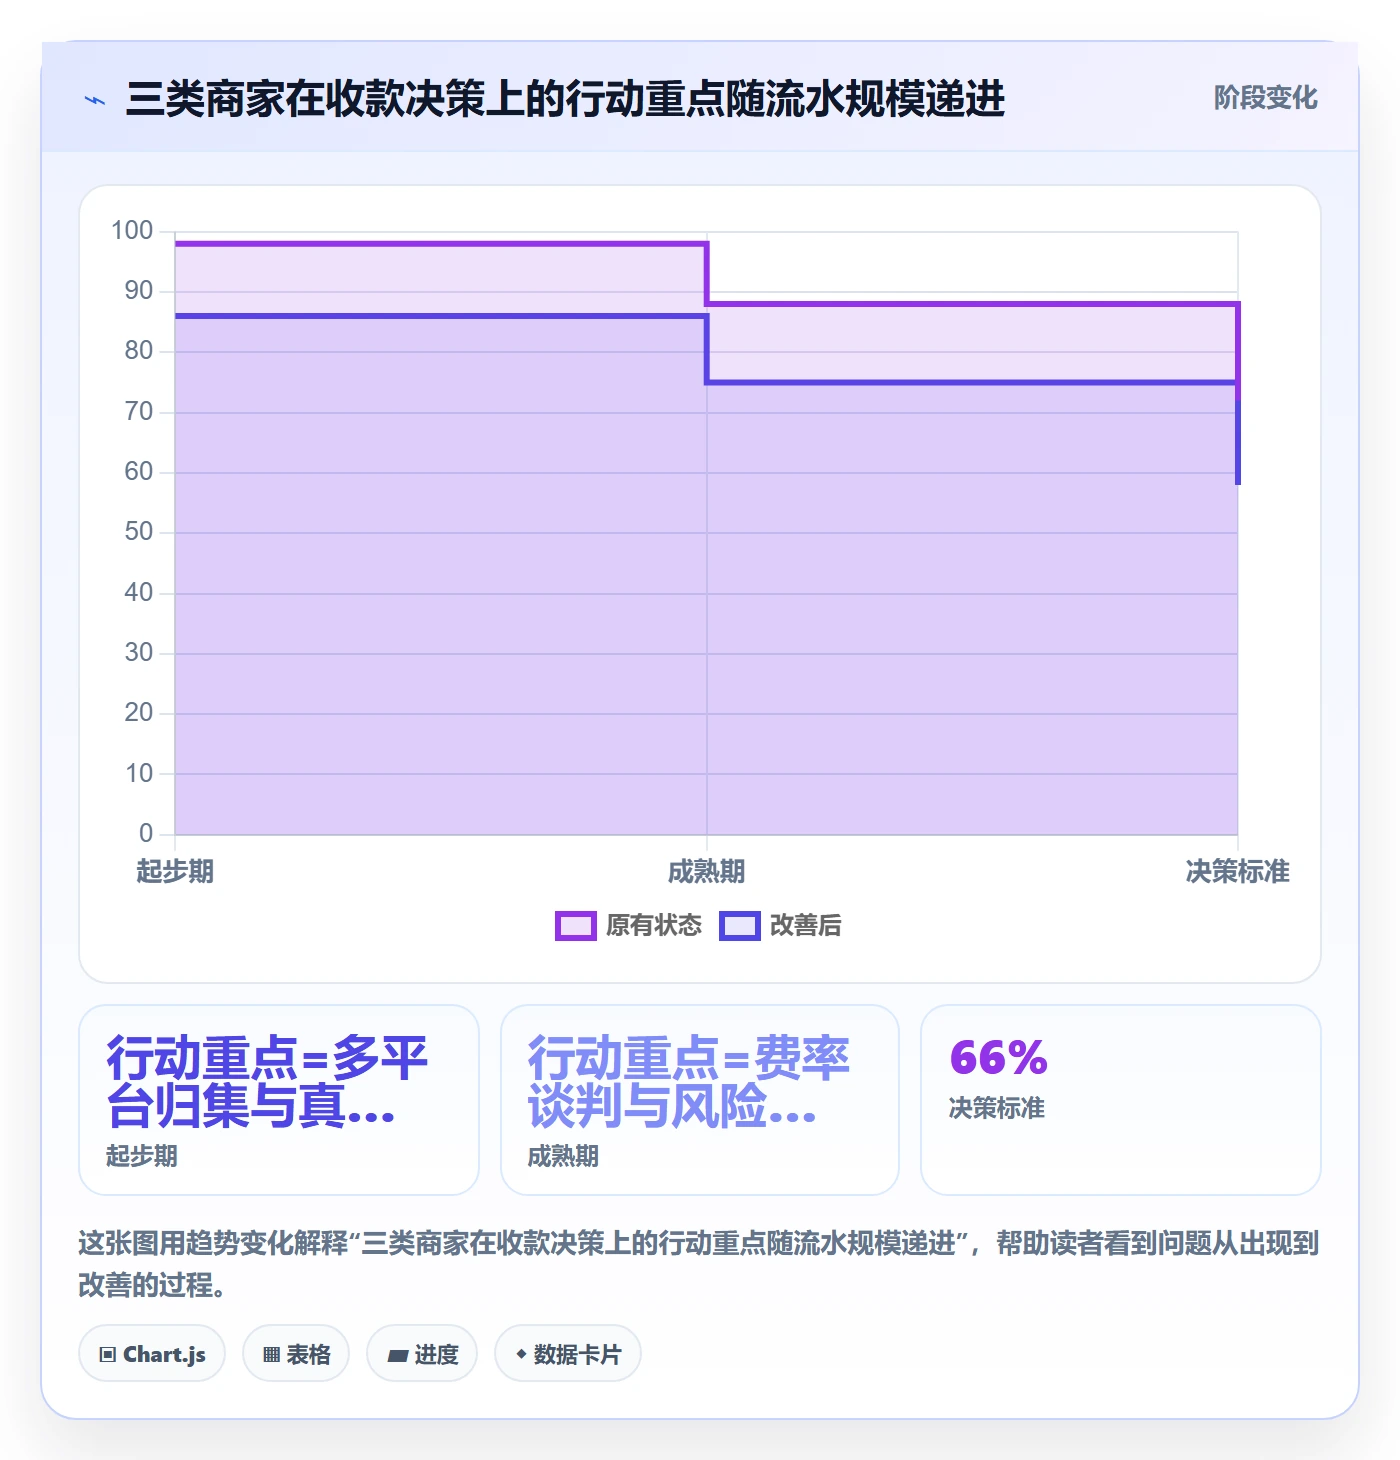Choose the 进度 tag chip
The height and width of the screenshot is (1460, 1400).
(422, 1354)
